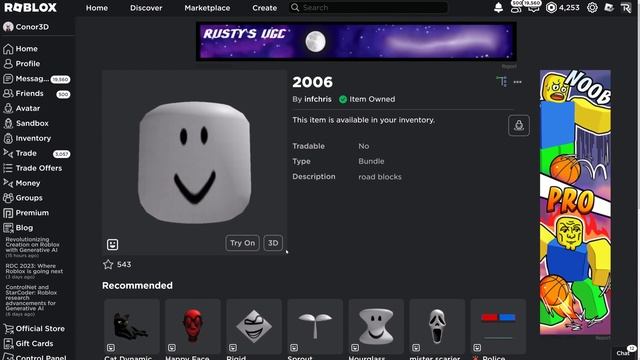Viewport: 640px width, 360px height.
Task: Click the Blog icon in sidebar
Action: tap(8, 228)
